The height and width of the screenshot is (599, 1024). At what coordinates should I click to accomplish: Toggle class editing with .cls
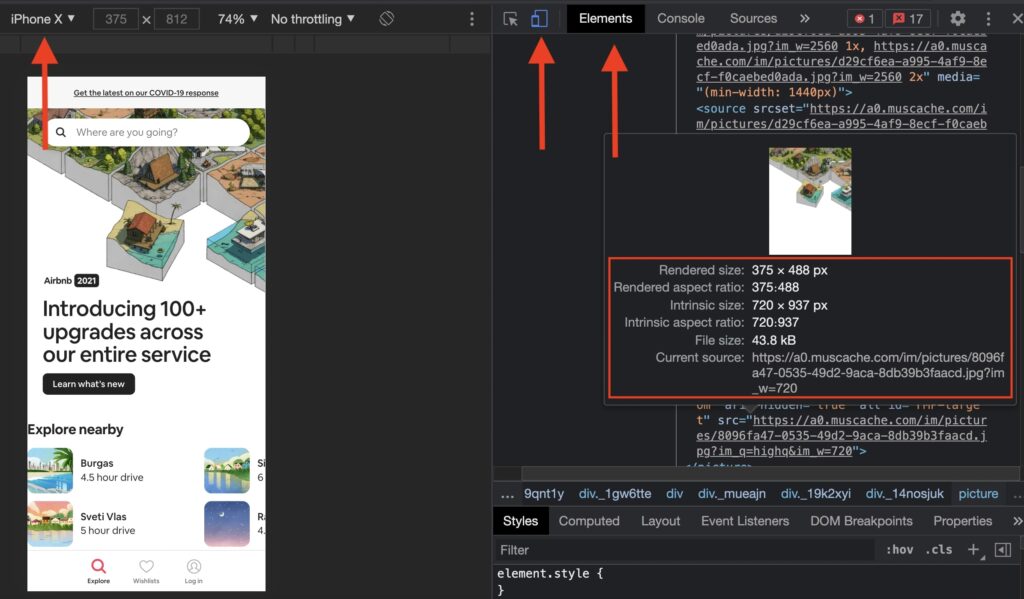940,549
